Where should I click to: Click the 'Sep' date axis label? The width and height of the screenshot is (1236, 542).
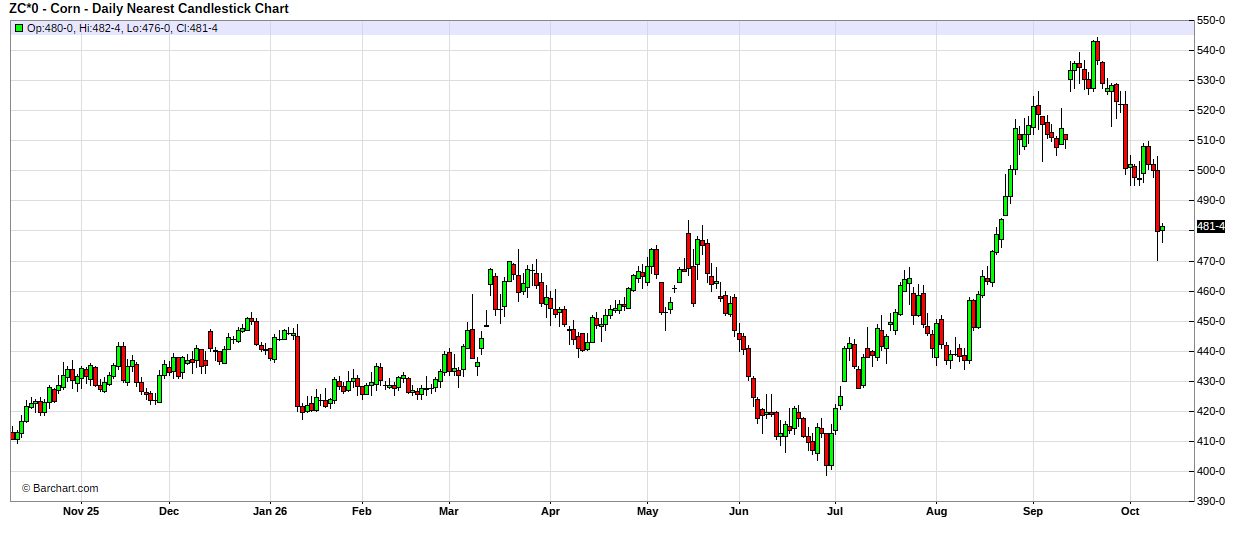pos(1033,512)
